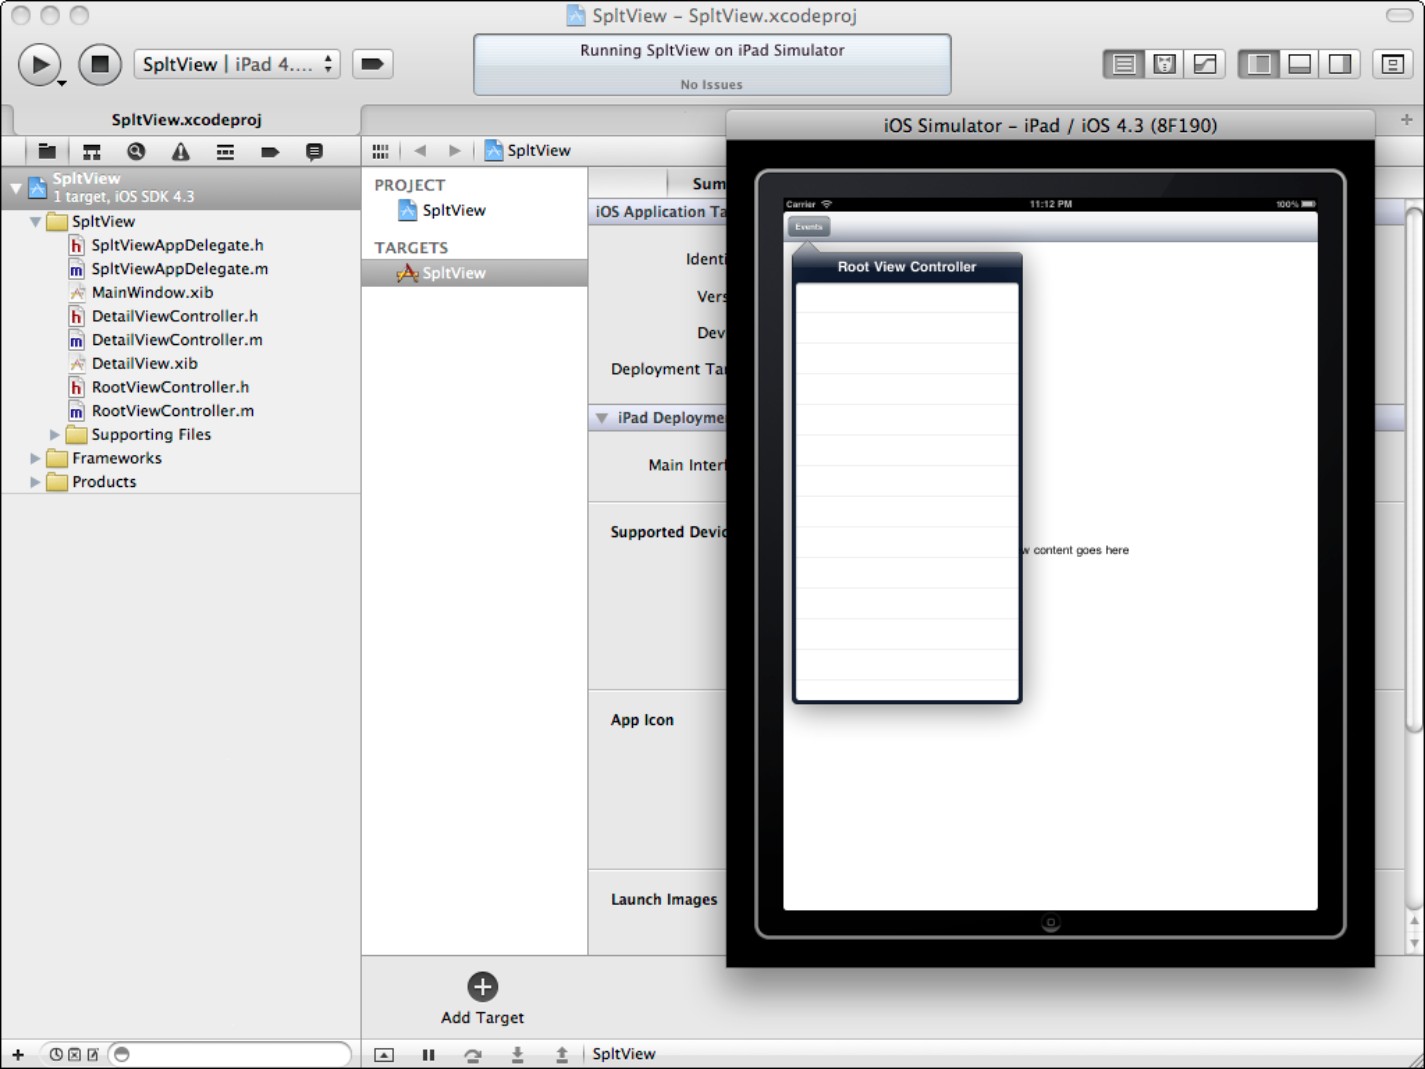This screenshot has width=1425, height=1069.
Task: Open the Organizer window button
Action: click(x=1392, y=64)
